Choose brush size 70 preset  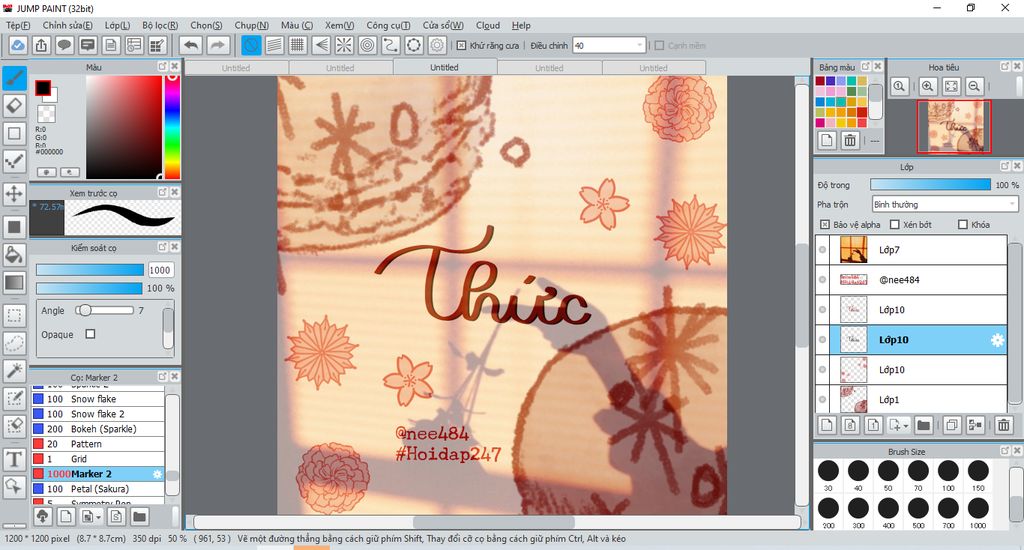pos(918,474)
